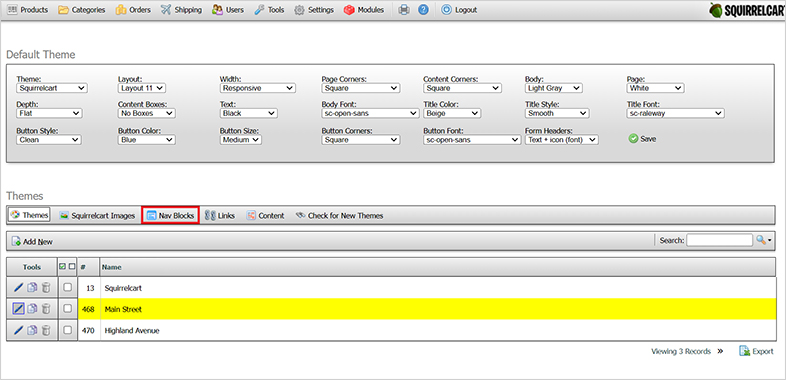Tick the checkbox for Highland Avenue row

[x=68, y=330]
